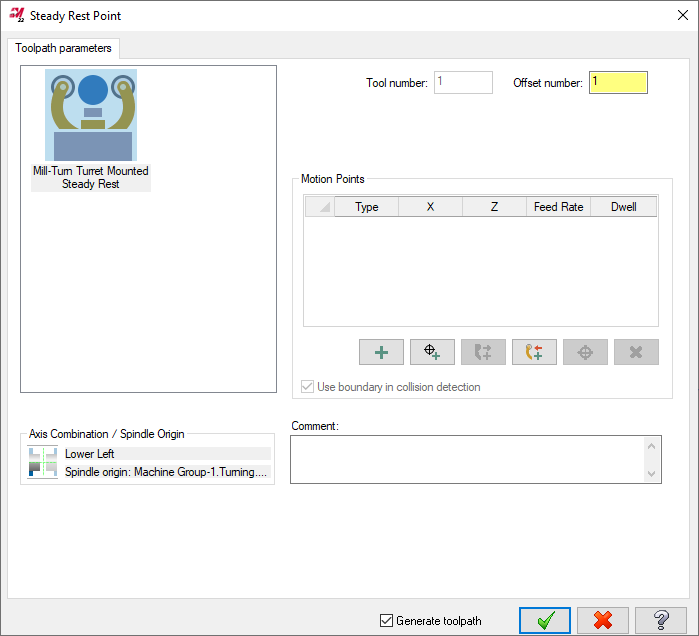Cancel with the red X button
Image resolution: width=699 pixels, height=636 pixels.
point(603,620)
